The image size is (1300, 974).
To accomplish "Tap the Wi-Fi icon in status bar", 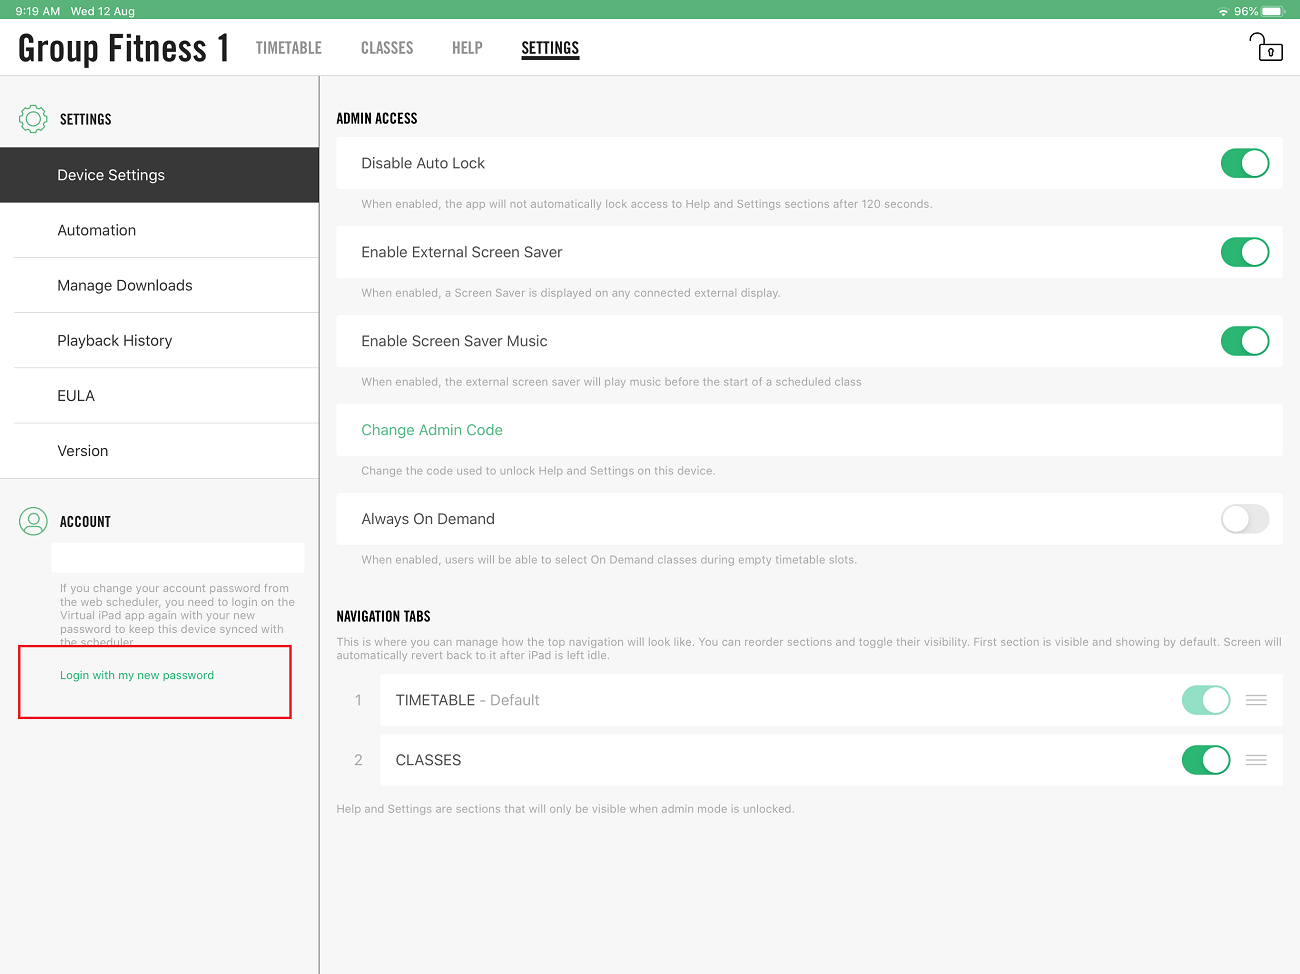I will tap(1223, 12).
